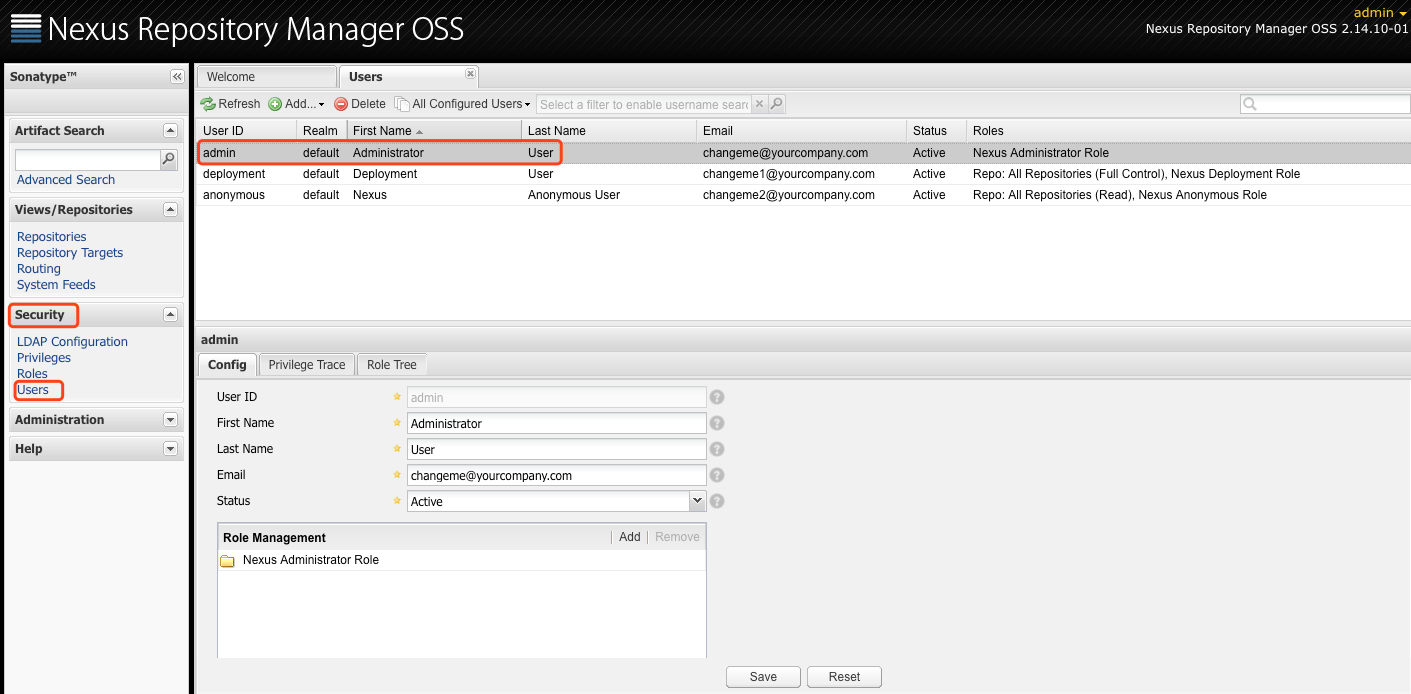The width and height of the screenshot is (1411, 694).
Task: Click the help icon beside Email
Action: click(717, 475)
